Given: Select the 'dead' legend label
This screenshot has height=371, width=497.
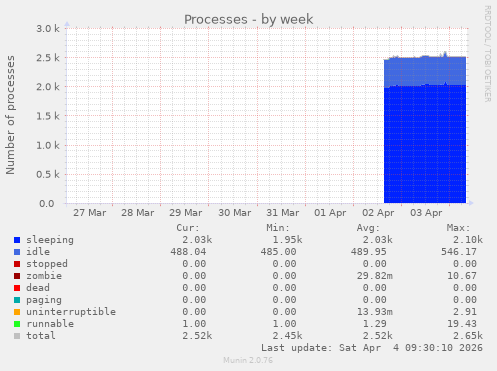Looking at the screenshot, I should (x=38, y=288).
